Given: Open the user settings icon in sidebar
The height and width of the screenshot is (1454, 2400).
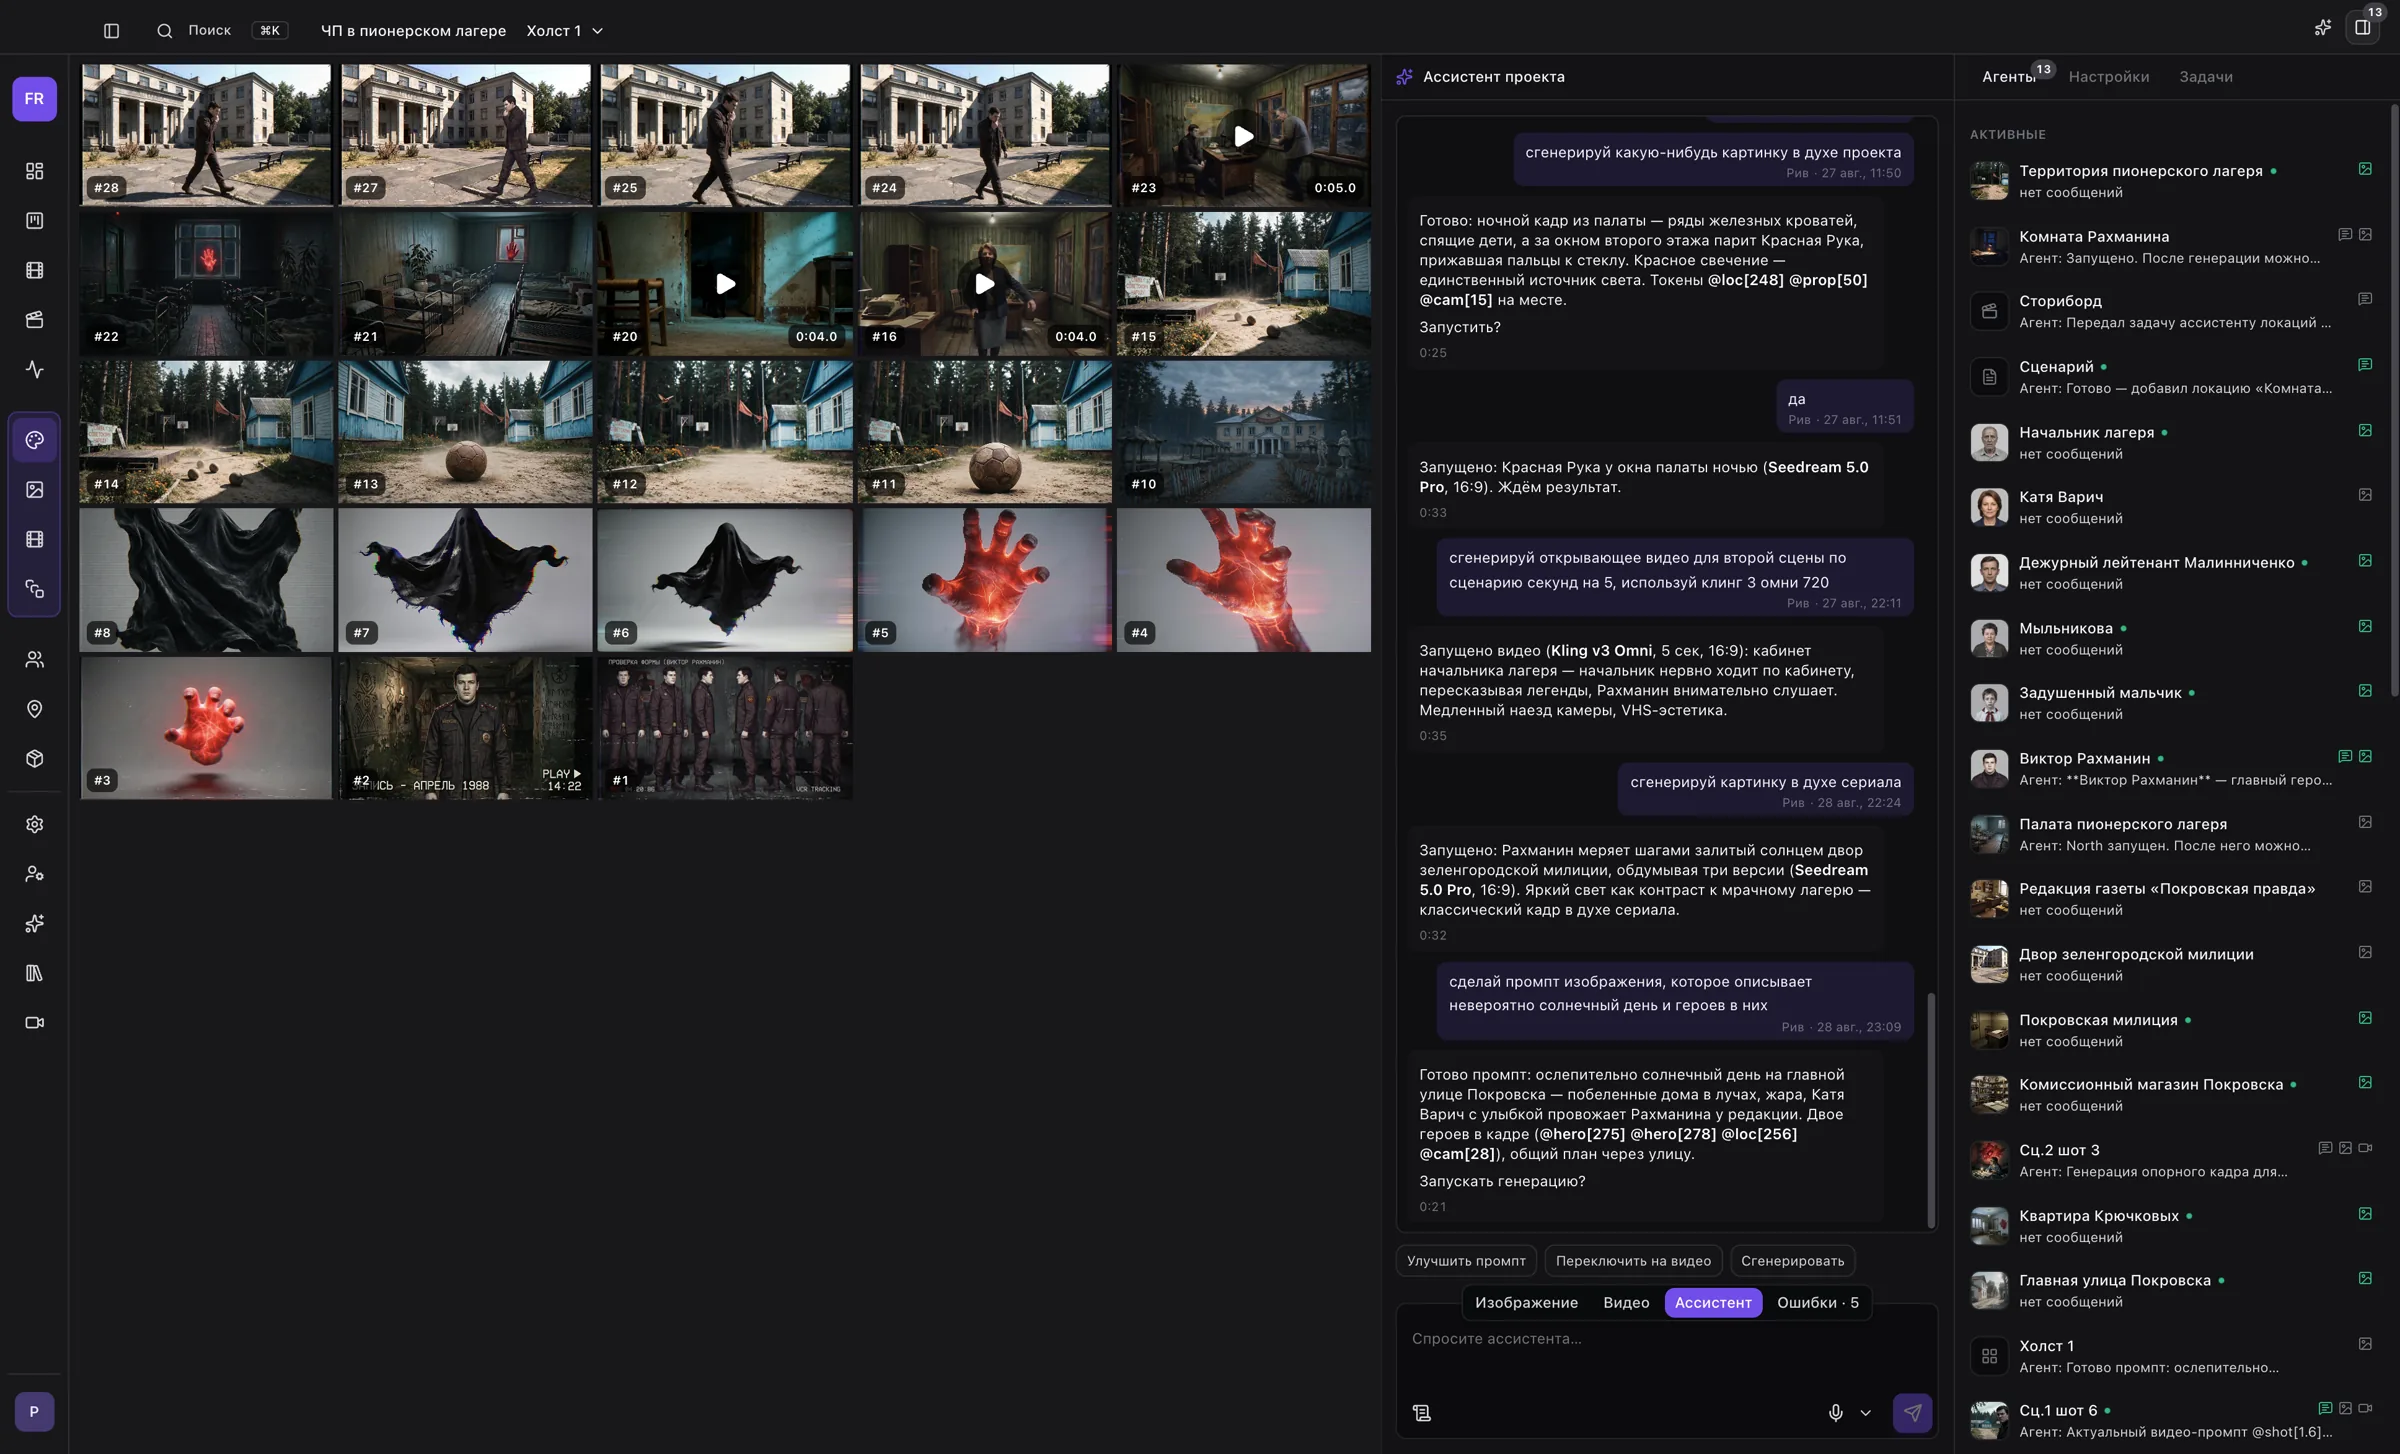Looking at the screenshot, I should (34, 874).
